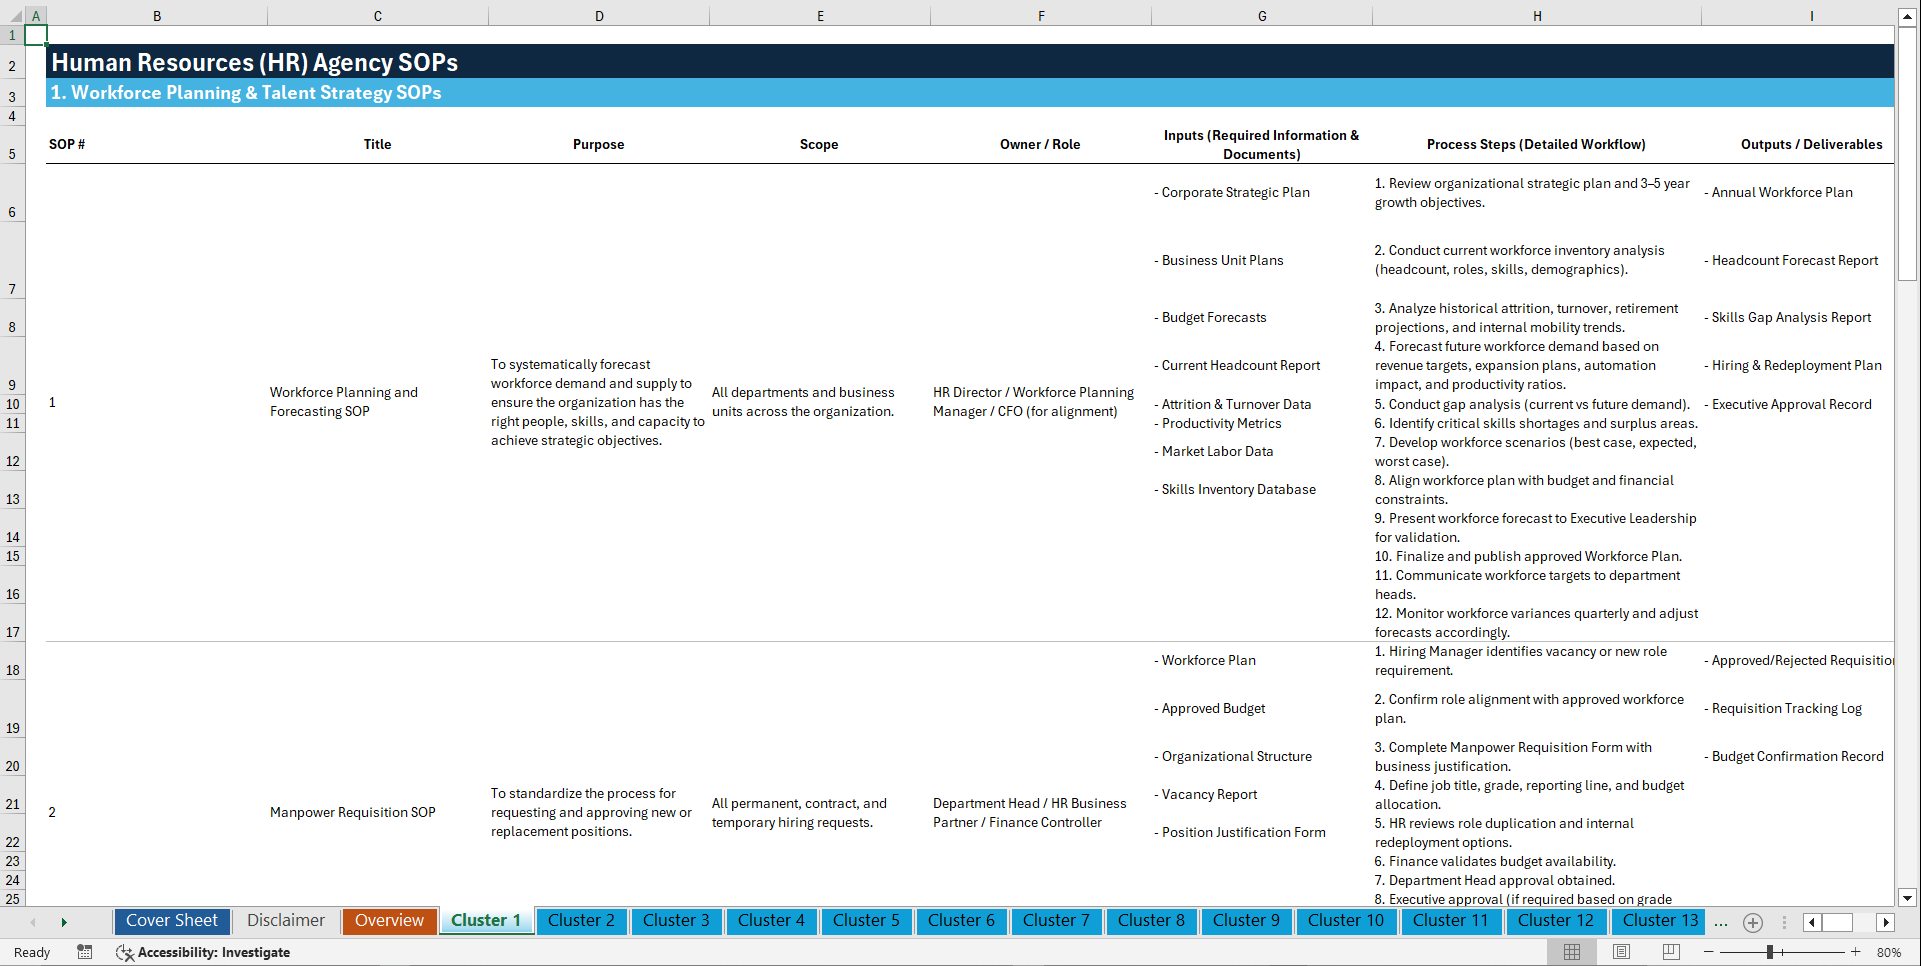Zoom out using the minus icon
Image resolution: width=1921 pixels, height=966 pixels.
click(x=1709, y=951)
